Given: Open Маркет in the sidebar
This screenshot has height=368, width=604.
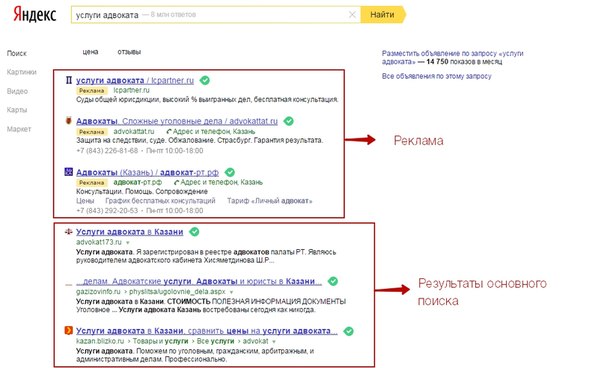Looking at the screenshot, I should pyautogui.click(x=19, y=129).
